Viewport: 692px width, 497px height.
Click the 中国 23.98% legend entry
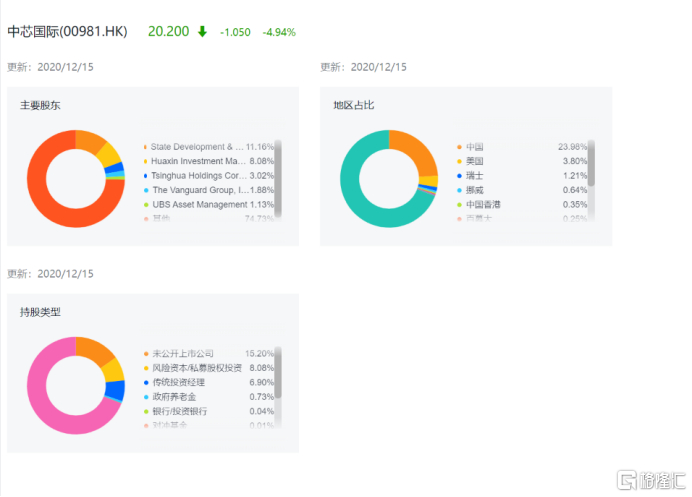[x=522, y=147]
